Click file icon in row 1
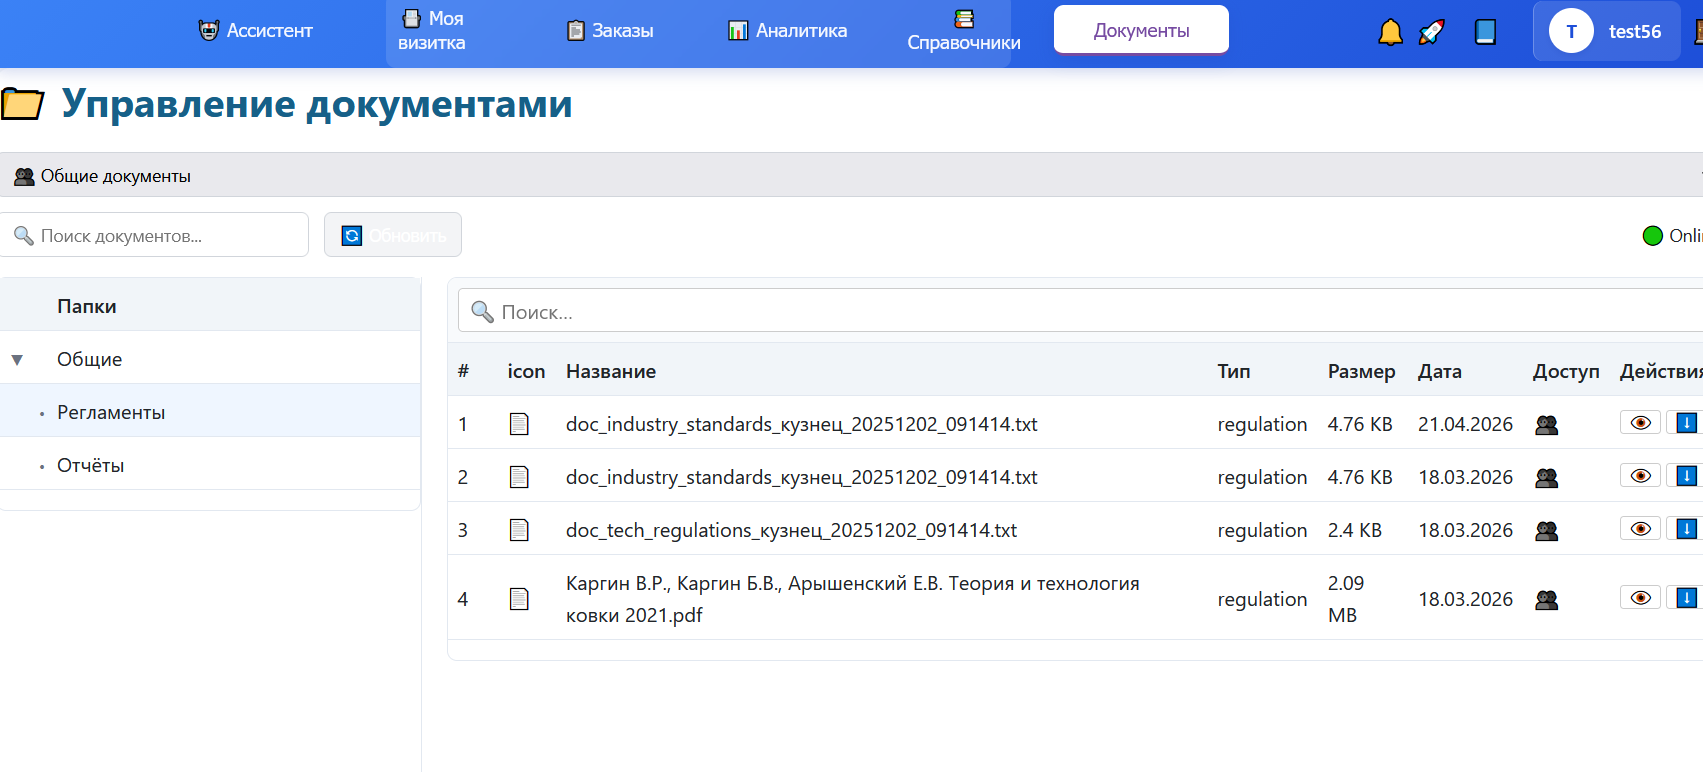1703x772 pixels. pyautogui.click(x=519, y=424)
